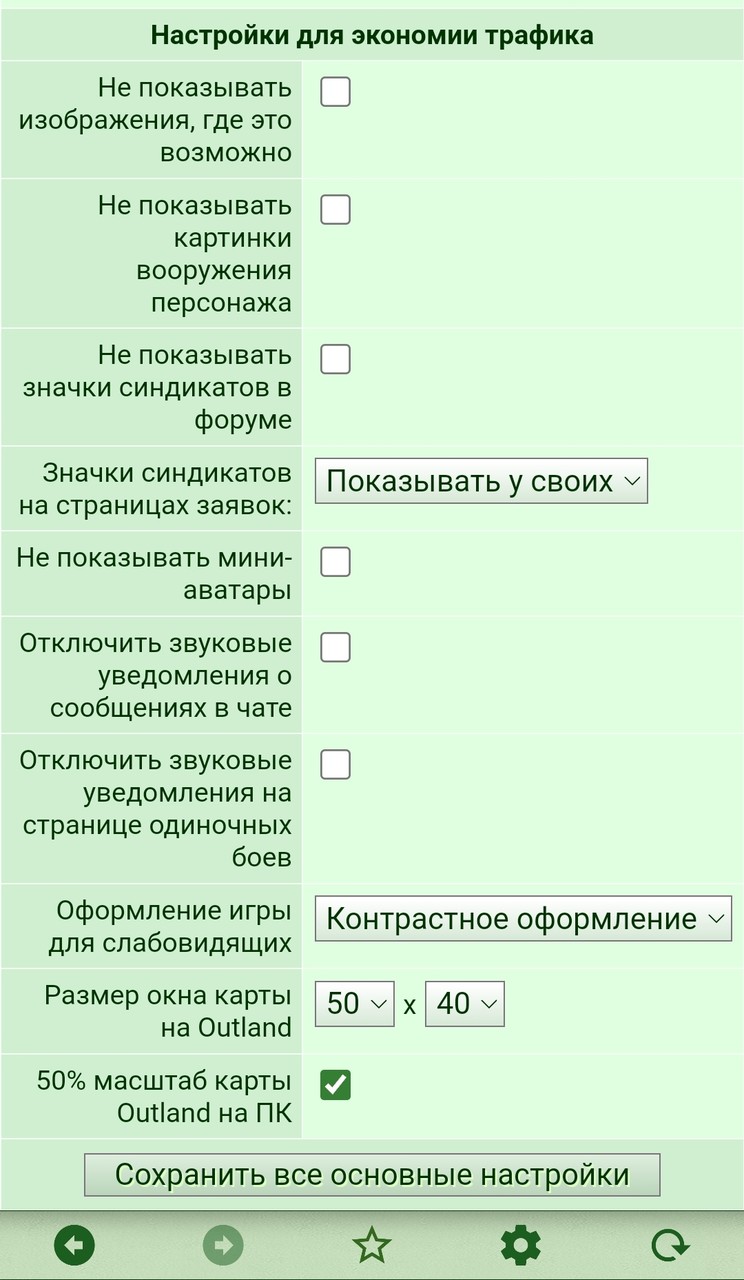Toggle 'Не показывать значки синдикатов в форуме'
744x1280 pixels.
pyautogui.click(x=335, y=359)
